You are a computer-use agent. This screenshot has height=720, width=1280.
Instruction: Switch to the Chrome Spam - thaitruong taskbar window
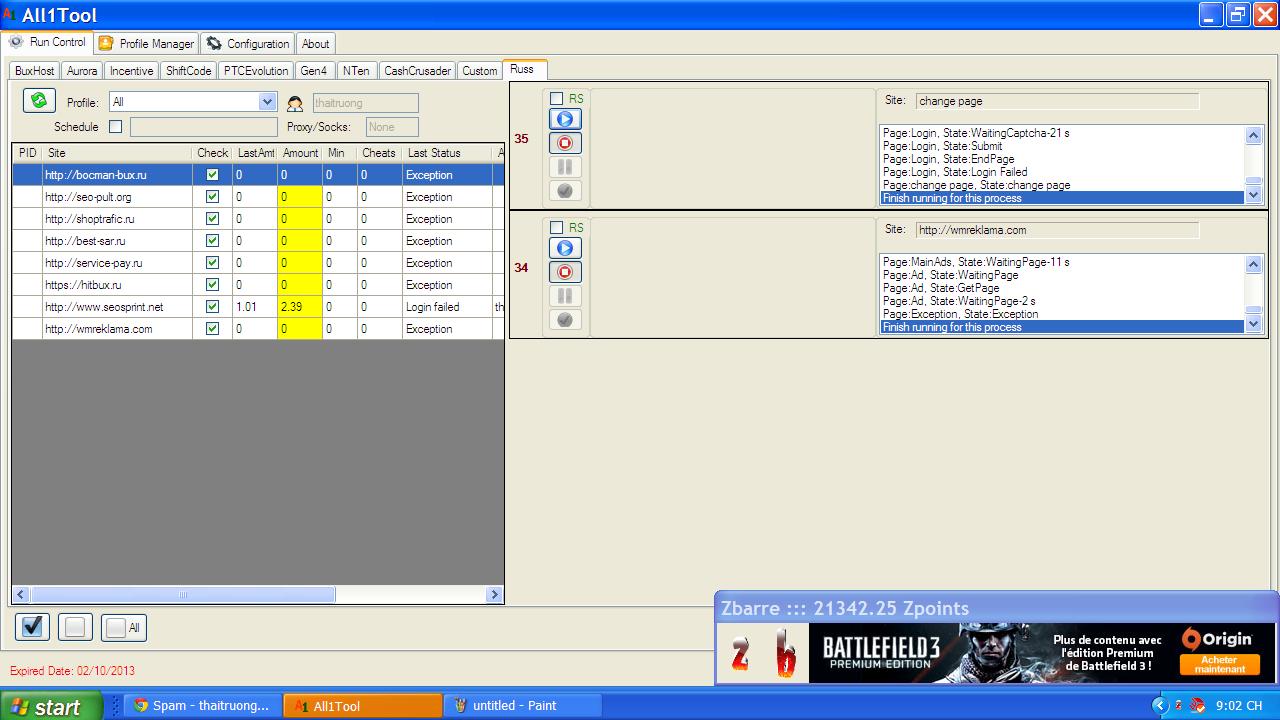coord(201,706)
